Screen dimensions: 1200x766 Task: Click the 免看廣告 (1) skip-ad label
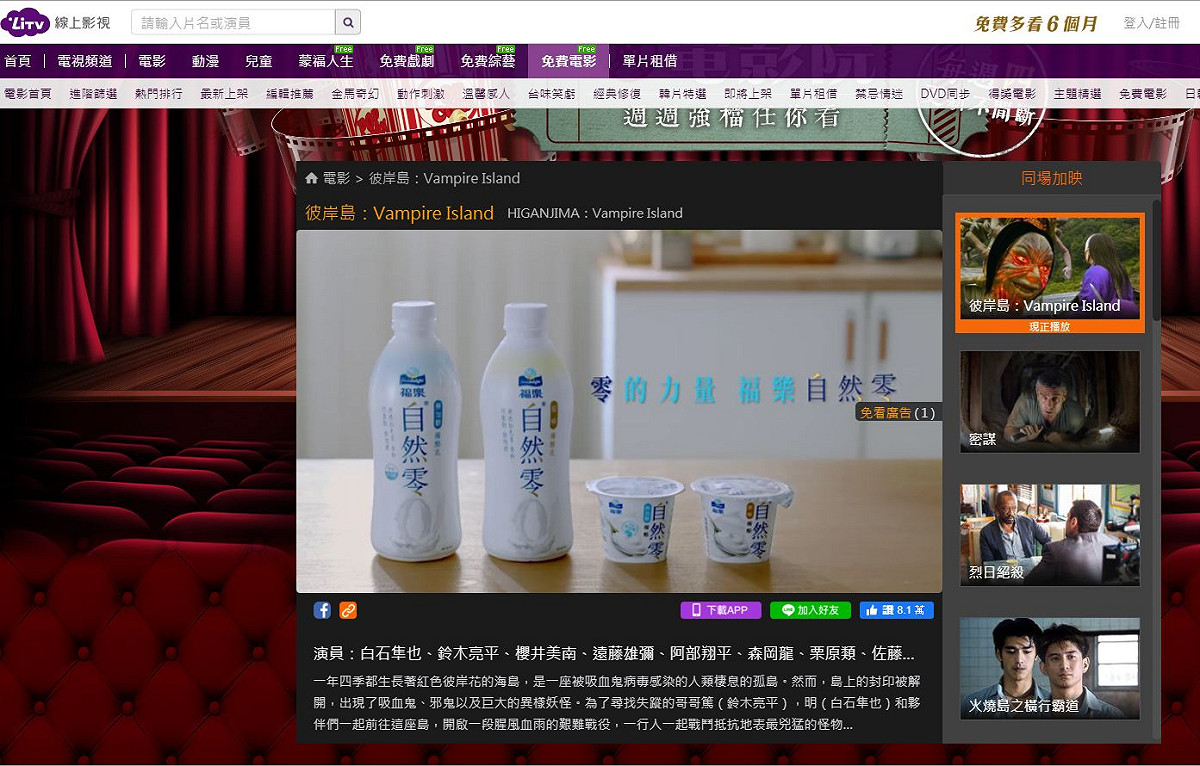(897, 412)
